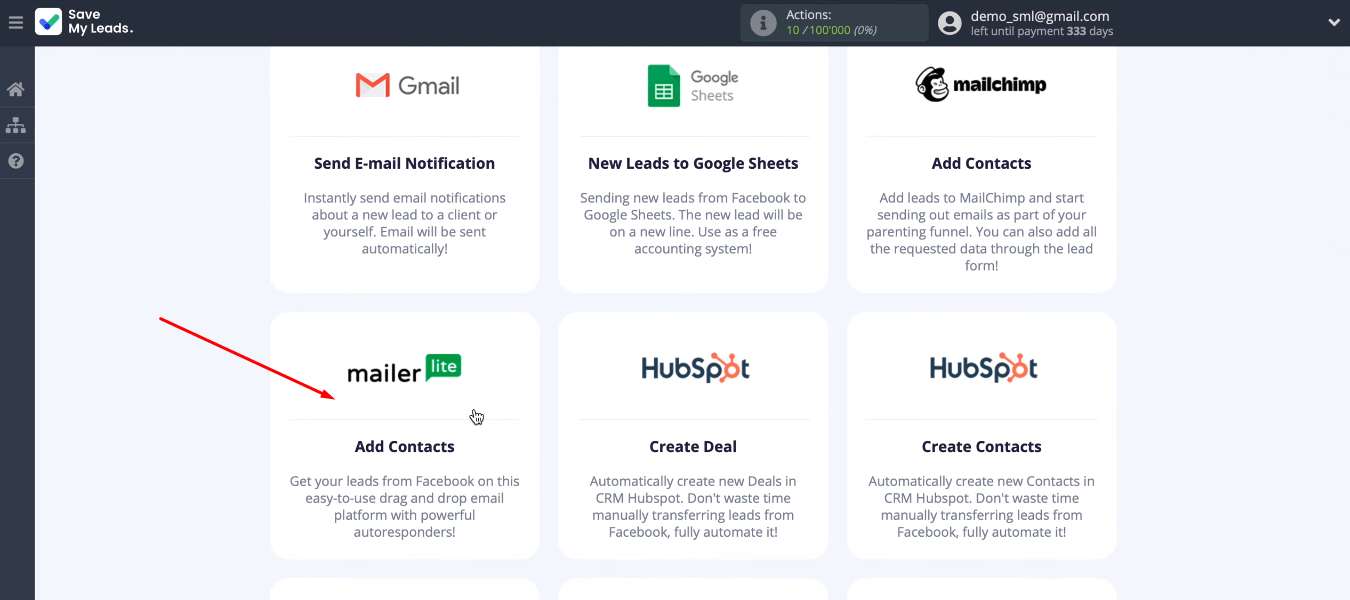This screenshot has width=1350, height=600.
Task: Click the Actions info icon
Action: pyautogui.click(x=763, y=23)
